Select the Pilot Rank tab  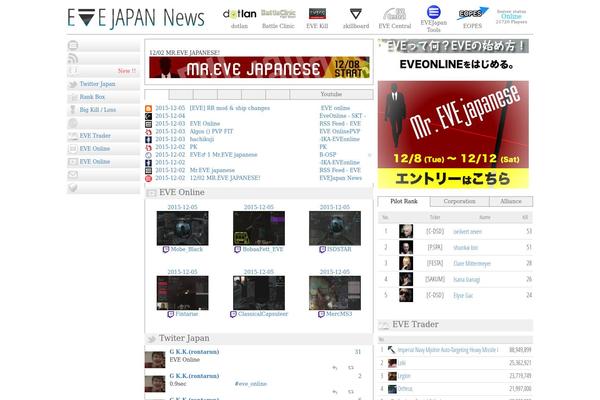point(404,201)
